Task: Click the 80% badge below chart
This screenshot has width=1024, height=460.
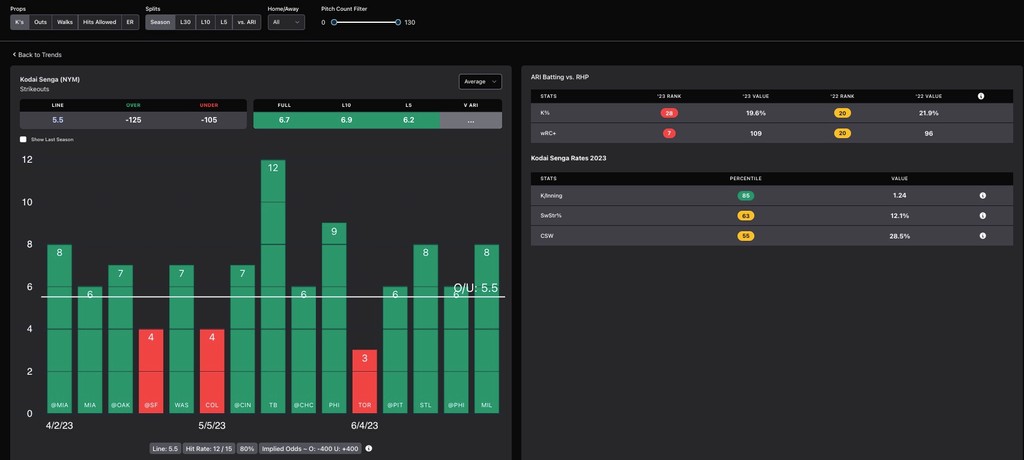Action: [x=247, y=449]
